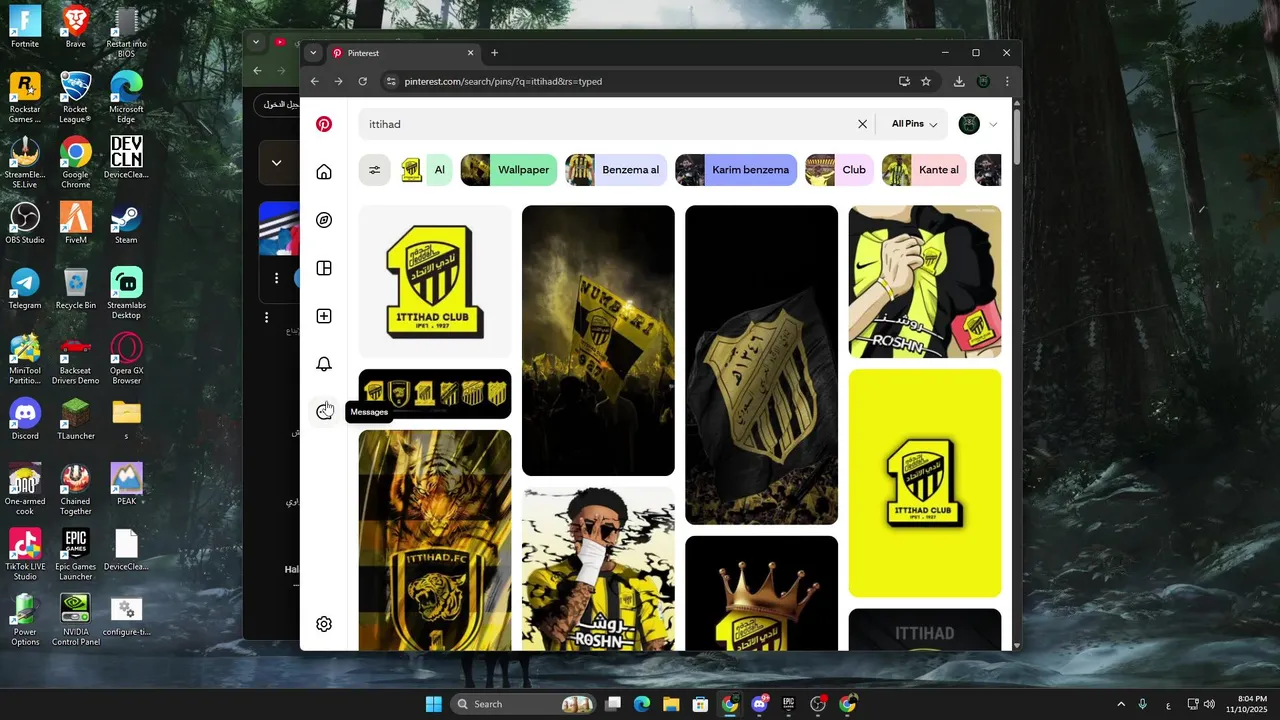Screen dimensions: 1280x720
Task: Open the volume control in system tray
Action: pos(1209,704)
